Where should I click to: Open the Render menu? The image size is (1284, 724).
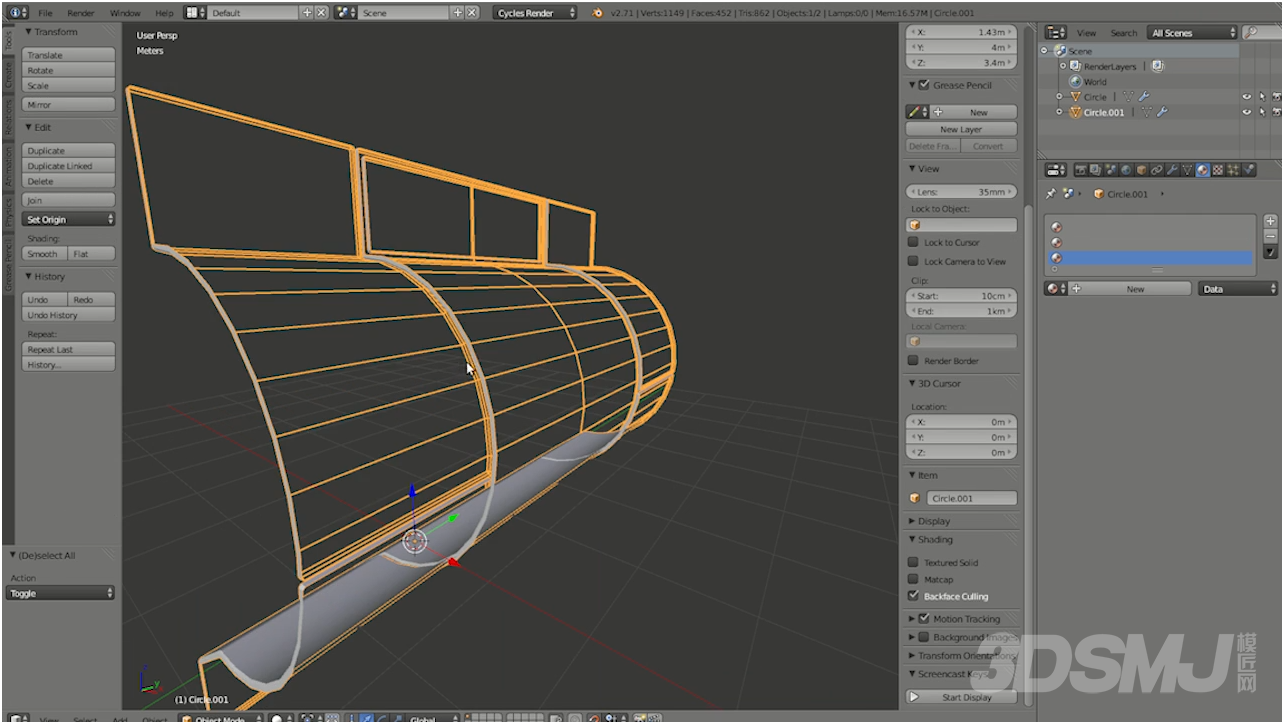coord(81,13)
